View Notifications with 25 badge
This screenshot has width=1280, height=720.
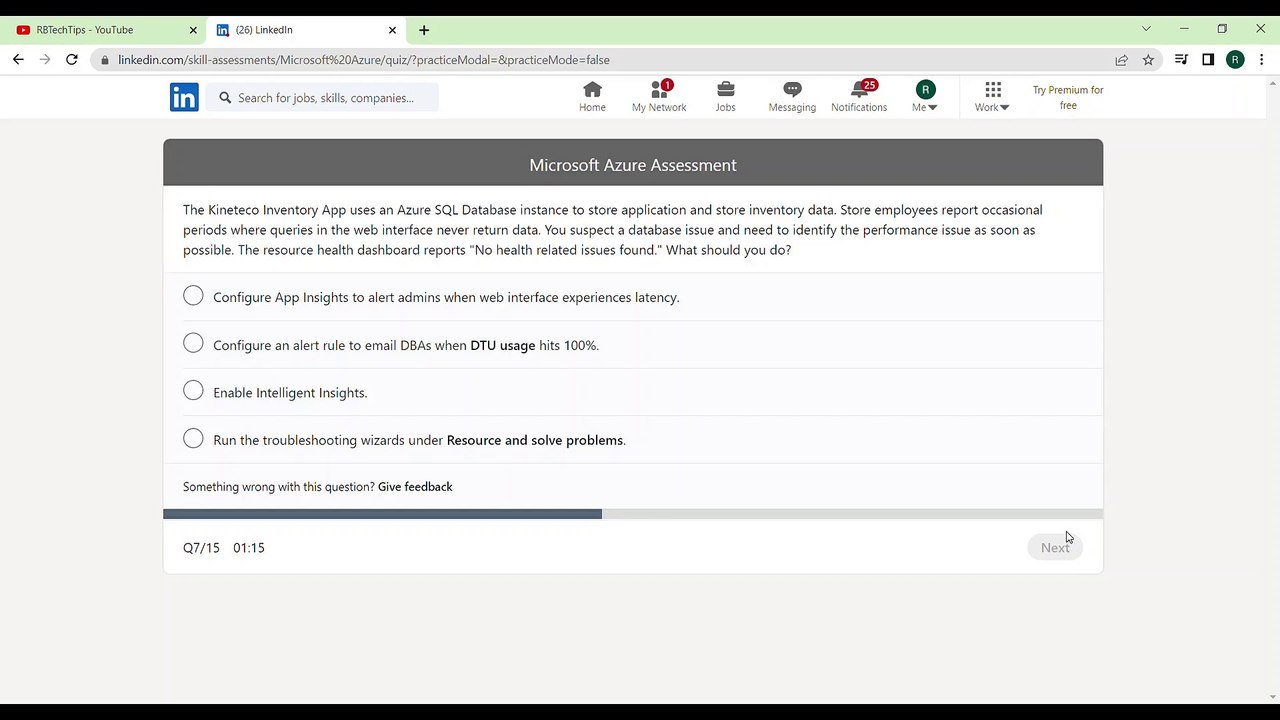click(x=859, y=97)
